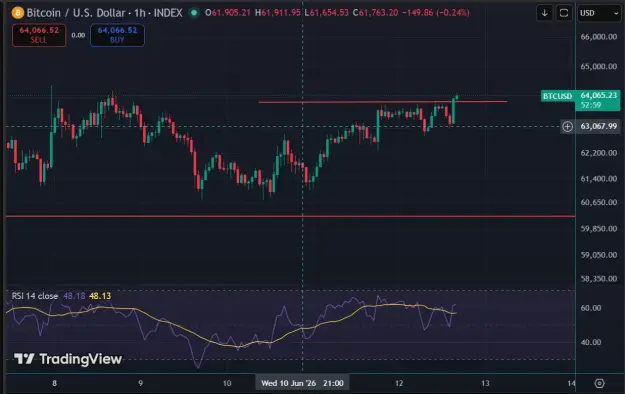Click the date 8 on time axis
This screenshot has width=625, height=394.
(x=55, y=383)
